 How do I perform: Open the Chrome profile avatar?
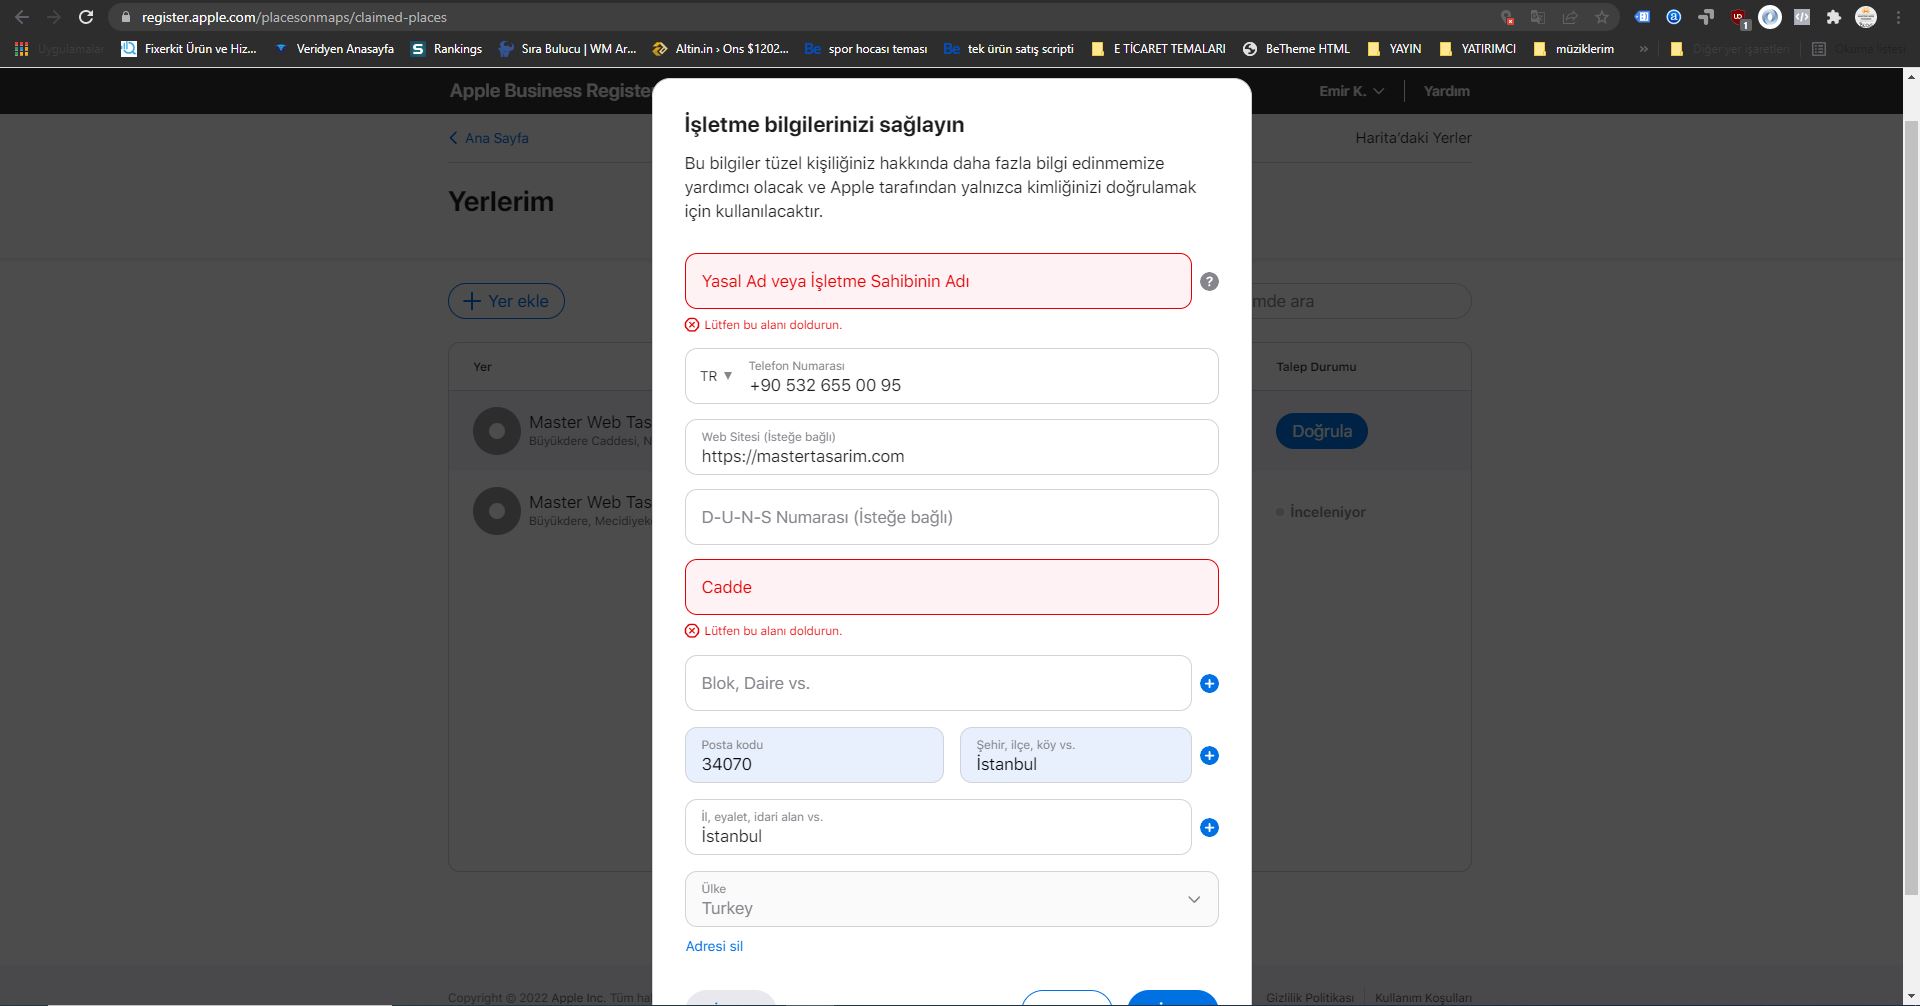1866,17
